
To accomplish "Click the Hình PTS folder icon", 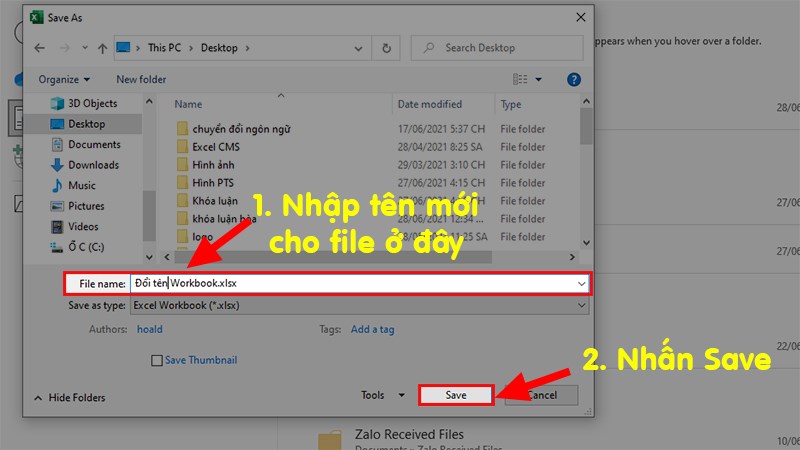I will (x=182, y=183).
